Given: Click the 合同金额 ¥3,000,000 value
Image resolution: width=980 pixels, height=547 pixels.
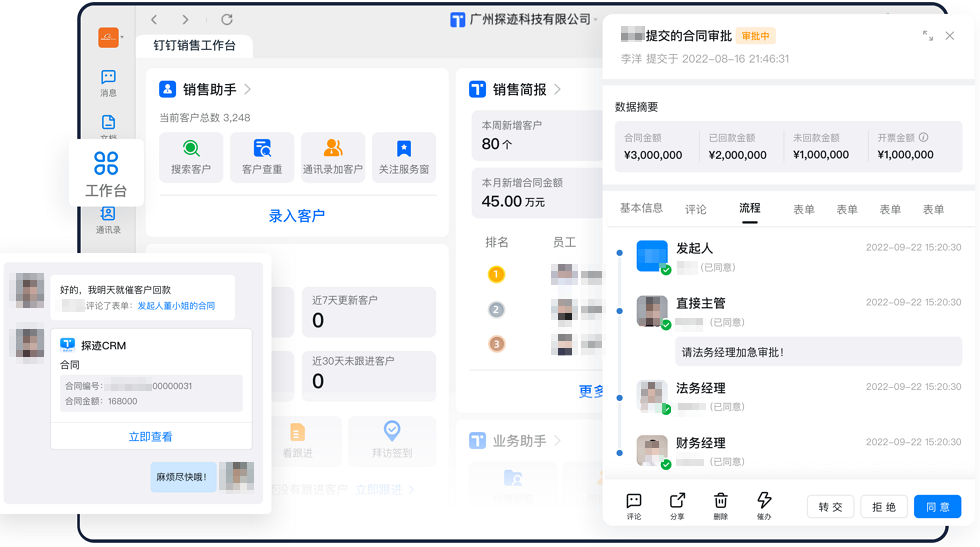Looking at the screenshot, I should click(x=653, y=154).
